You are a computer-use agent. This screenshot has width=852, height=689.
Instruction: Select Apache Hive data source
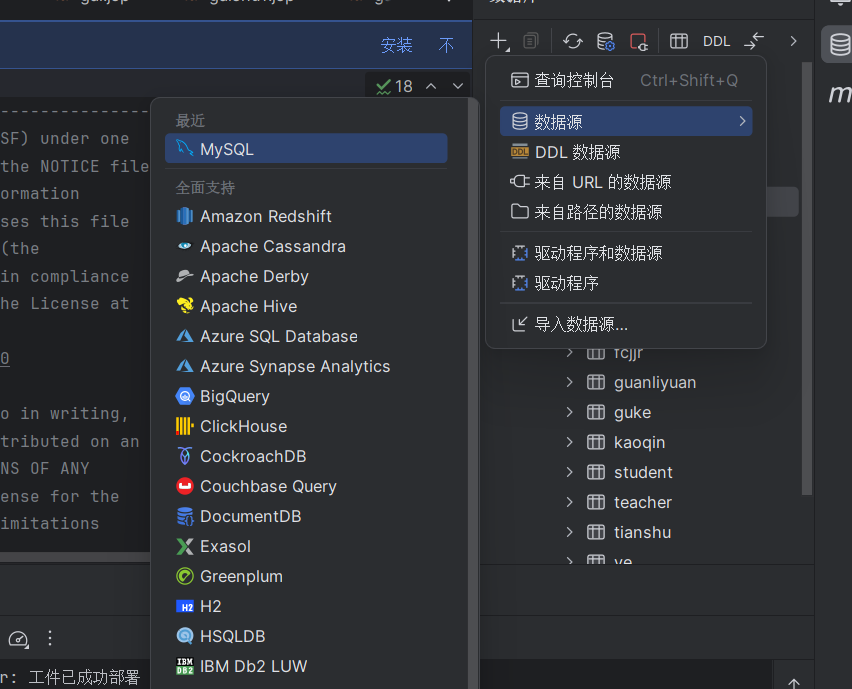tap(306, 306)
